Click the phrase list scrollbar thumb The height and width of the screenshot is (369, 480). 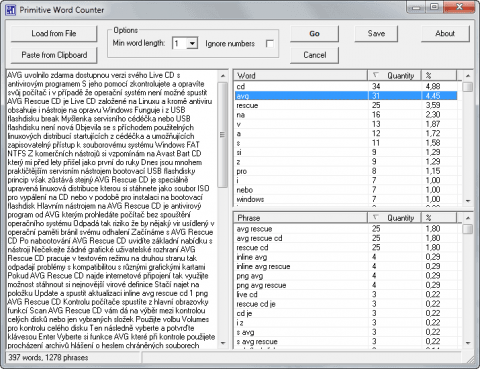468,229
